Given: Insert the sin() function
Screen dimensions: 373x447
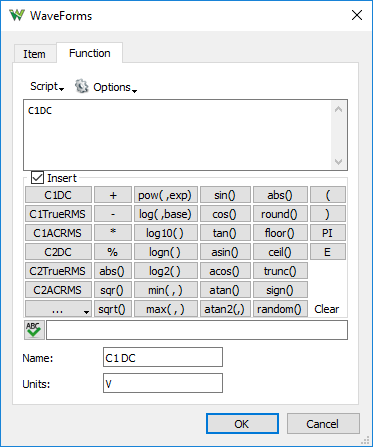Looking at the screenshot, I should pos(225,195).
